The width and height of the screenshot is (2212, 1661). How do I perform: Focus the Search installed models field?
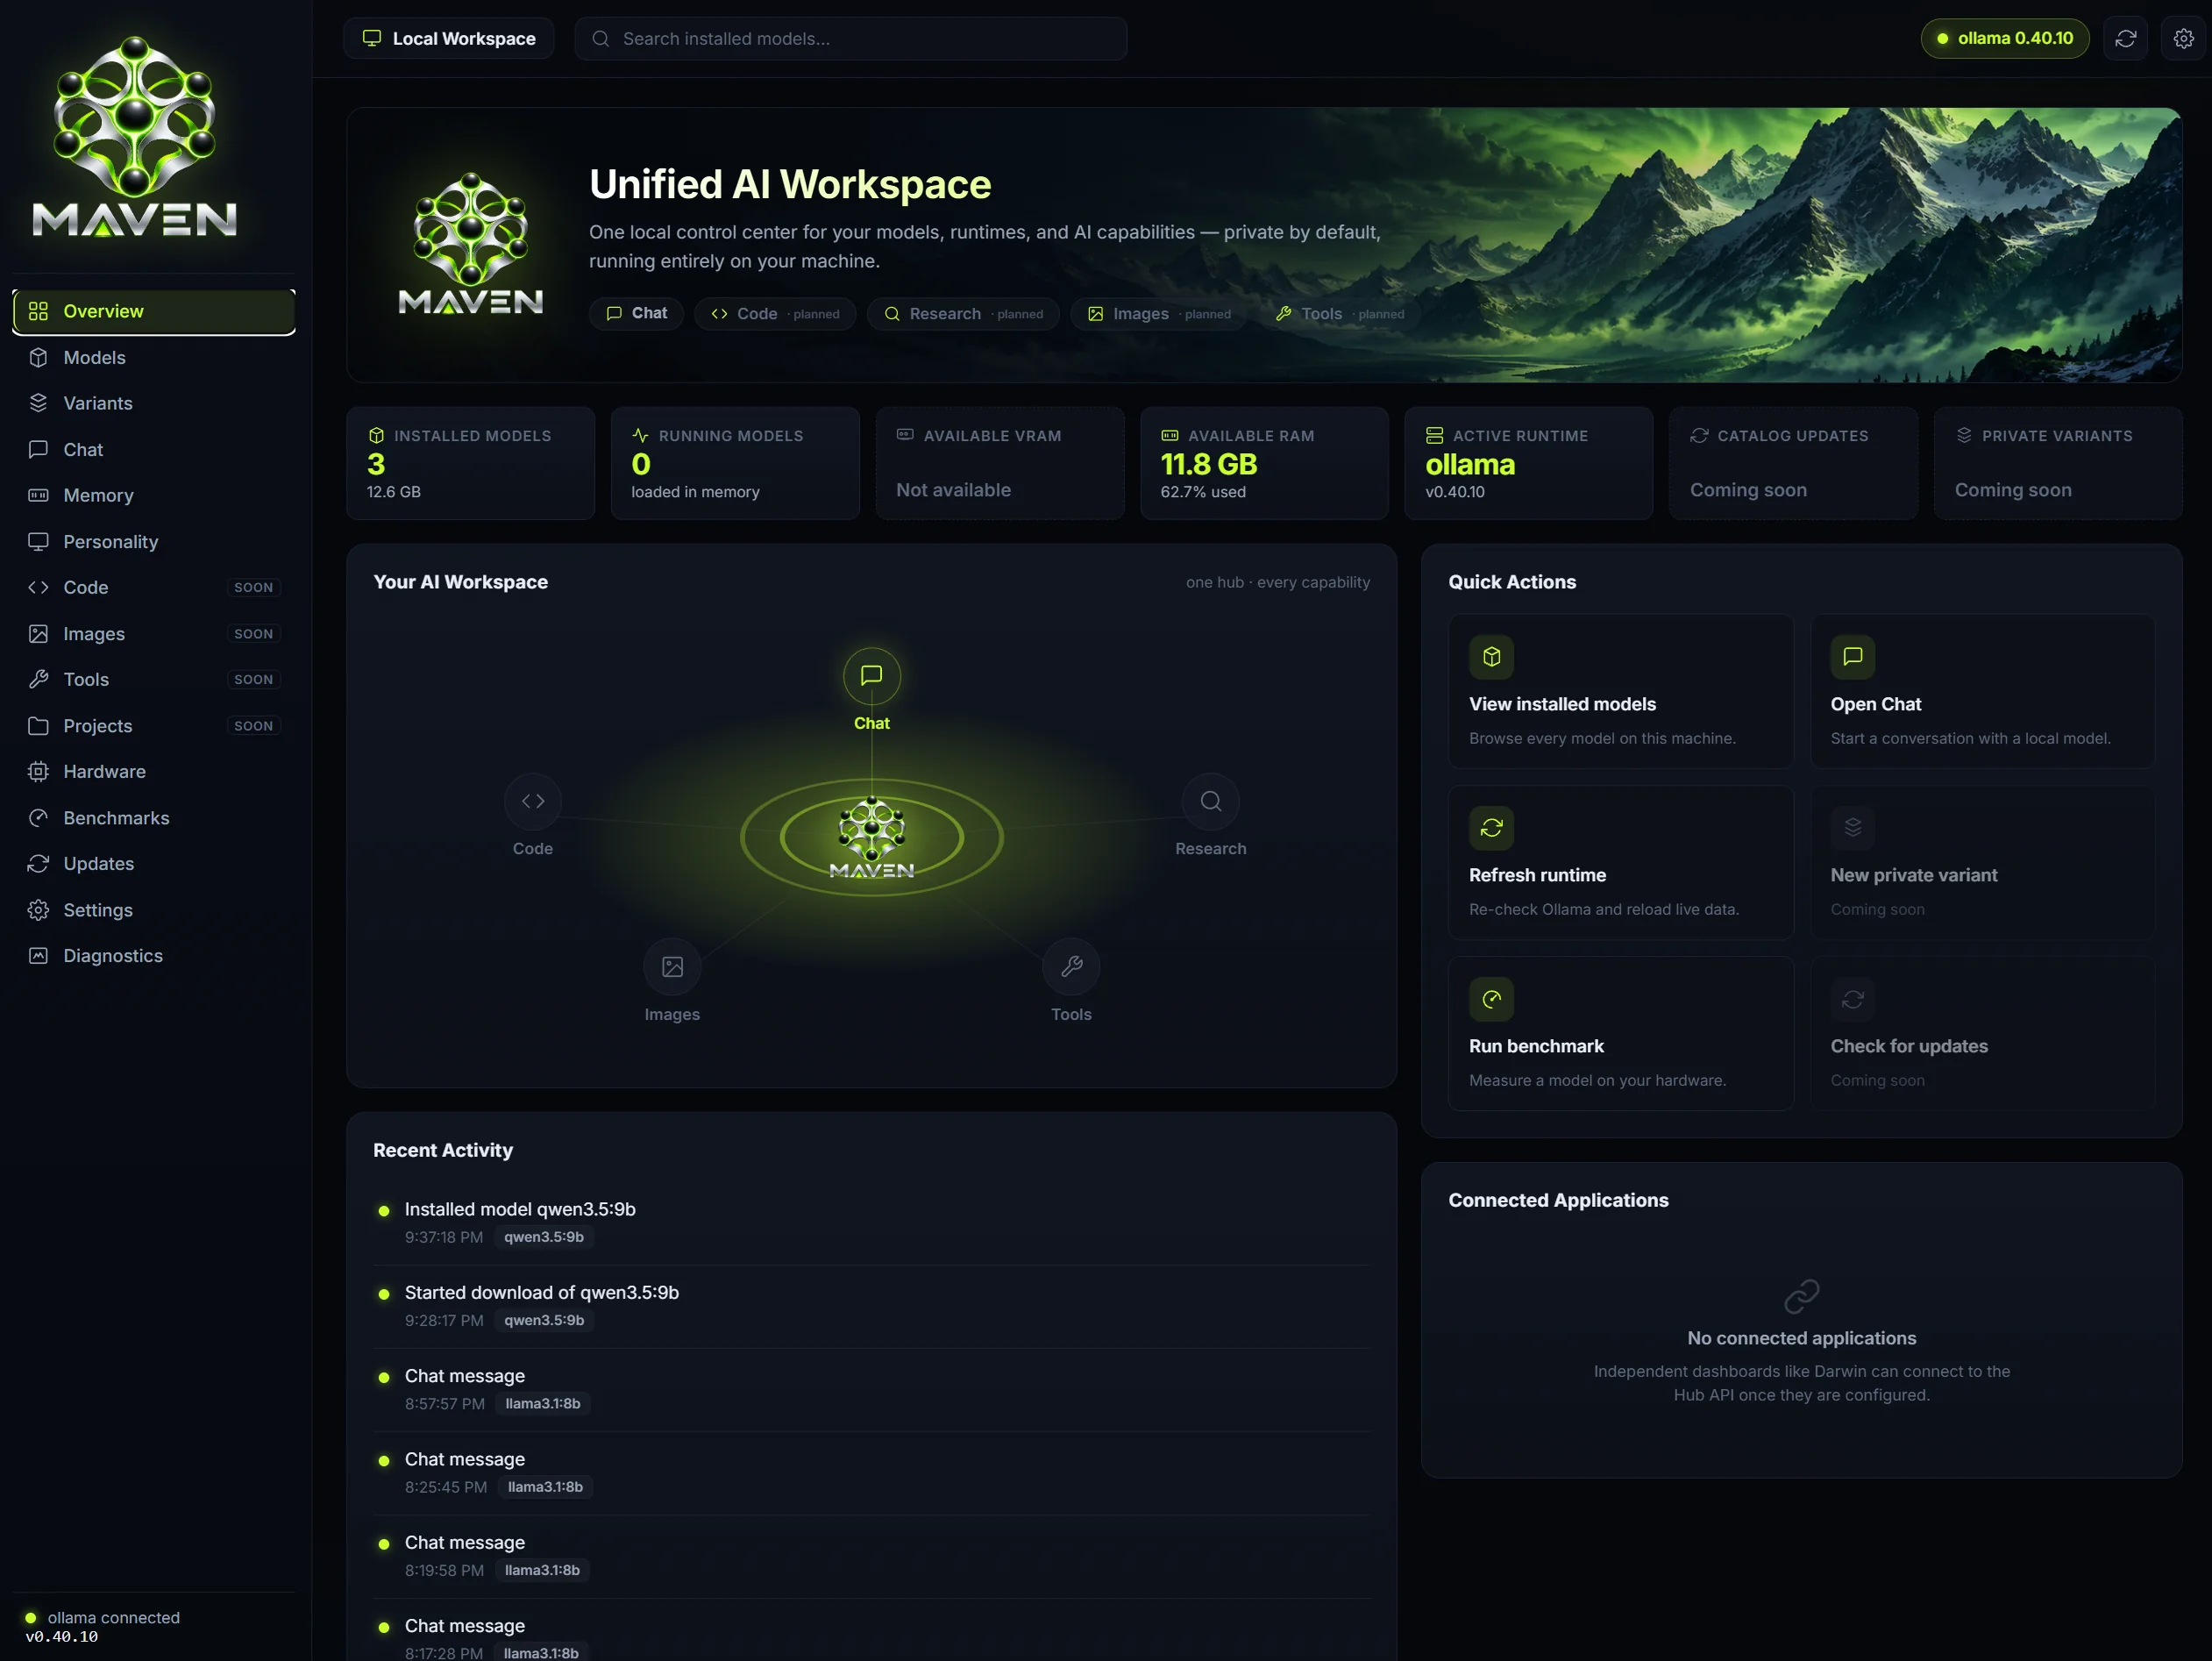pos(851,39)
